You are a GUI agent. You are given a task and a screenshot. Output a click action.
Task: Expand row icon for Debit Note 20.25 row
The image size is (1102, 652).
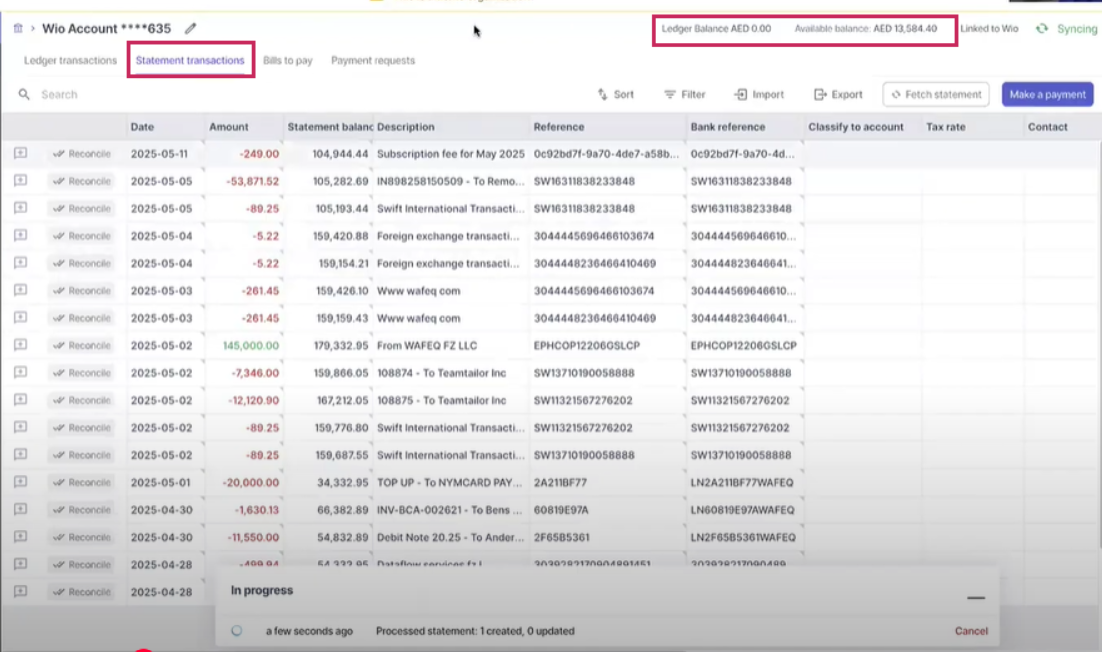[20, 537]
